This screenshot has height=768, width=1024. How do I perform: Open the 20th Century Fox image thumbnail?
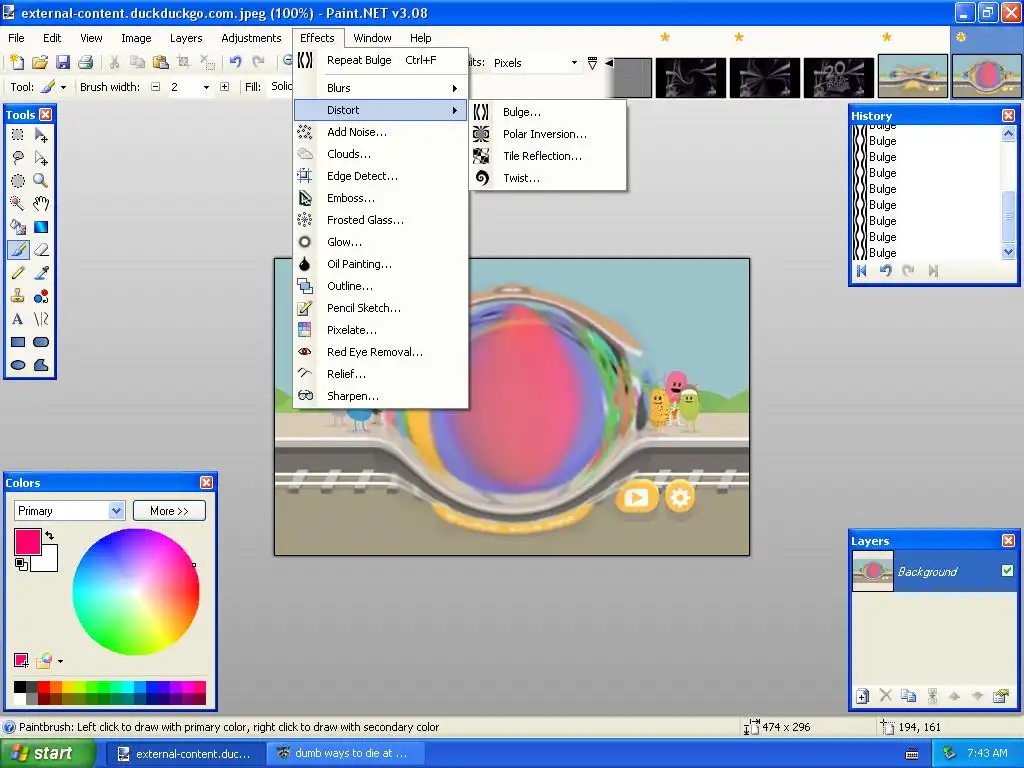[839, 78]
